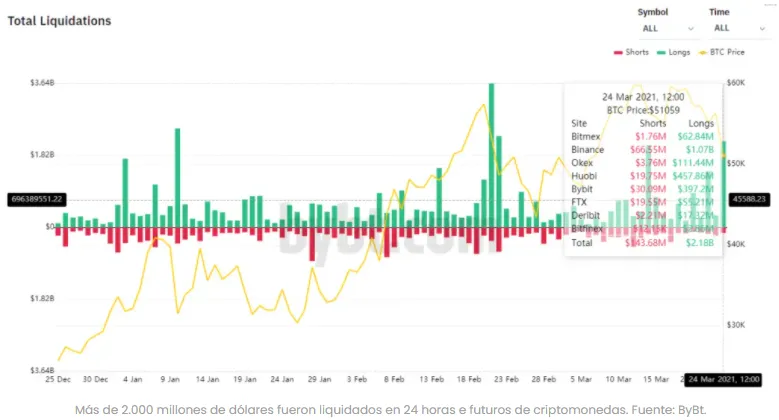The image size is (779, 420).
Task: Click the 23 Feb axis label
Action: pos(506,379)
